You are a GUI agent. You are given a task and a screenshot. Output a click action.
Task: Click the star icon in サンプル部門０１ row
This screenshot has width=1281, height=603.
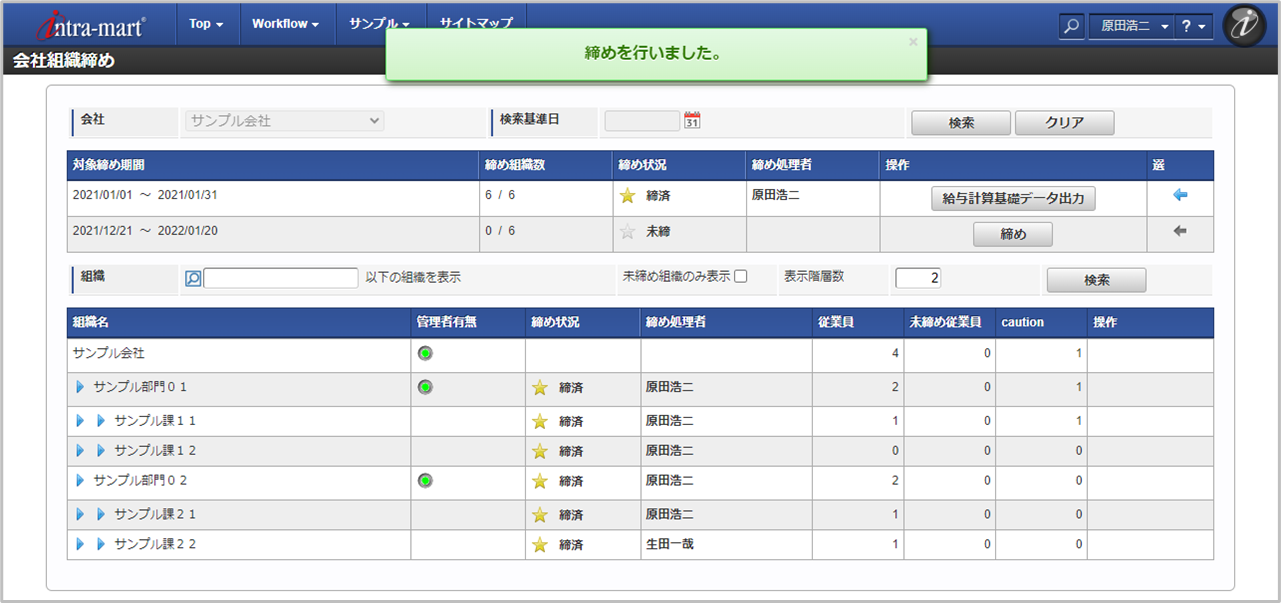click(x=540, y=388)
